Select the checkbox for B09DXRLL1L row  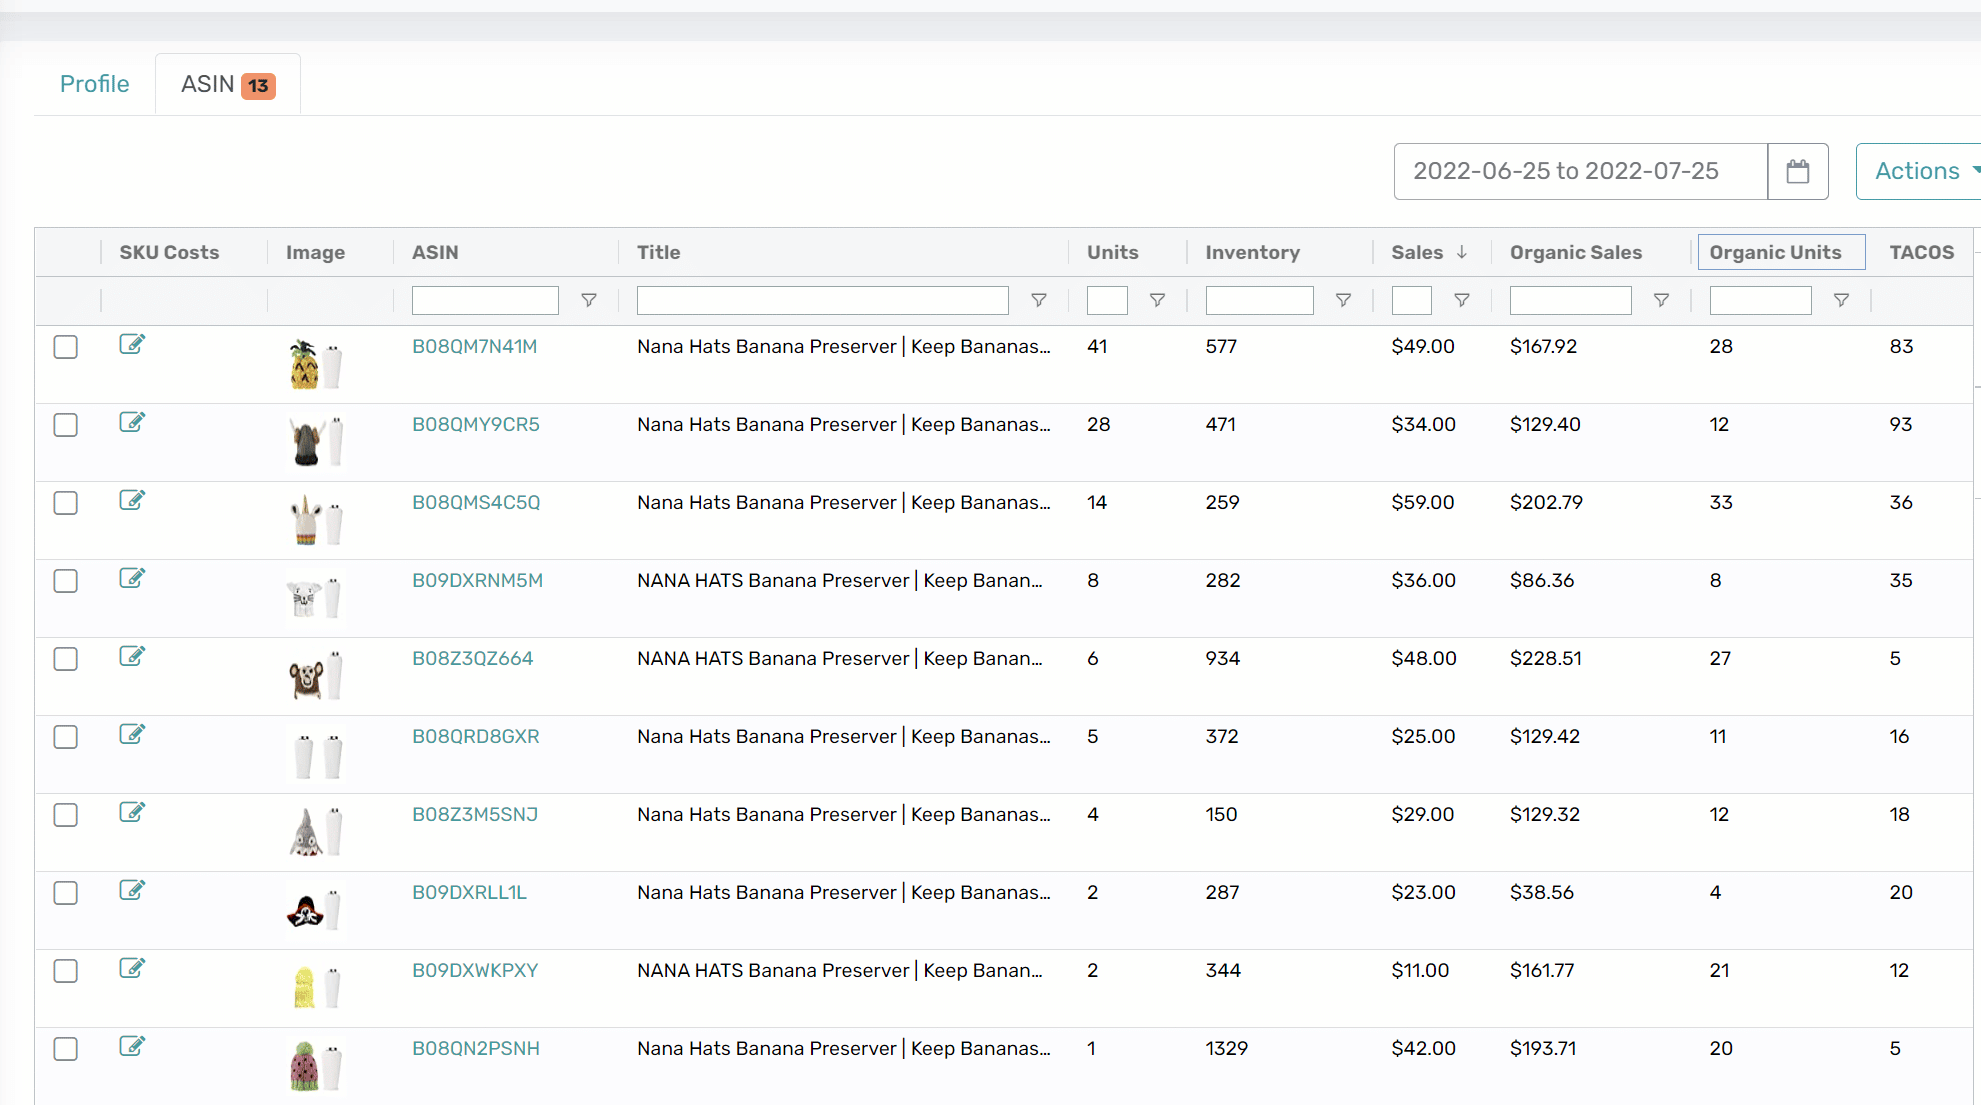66,893
